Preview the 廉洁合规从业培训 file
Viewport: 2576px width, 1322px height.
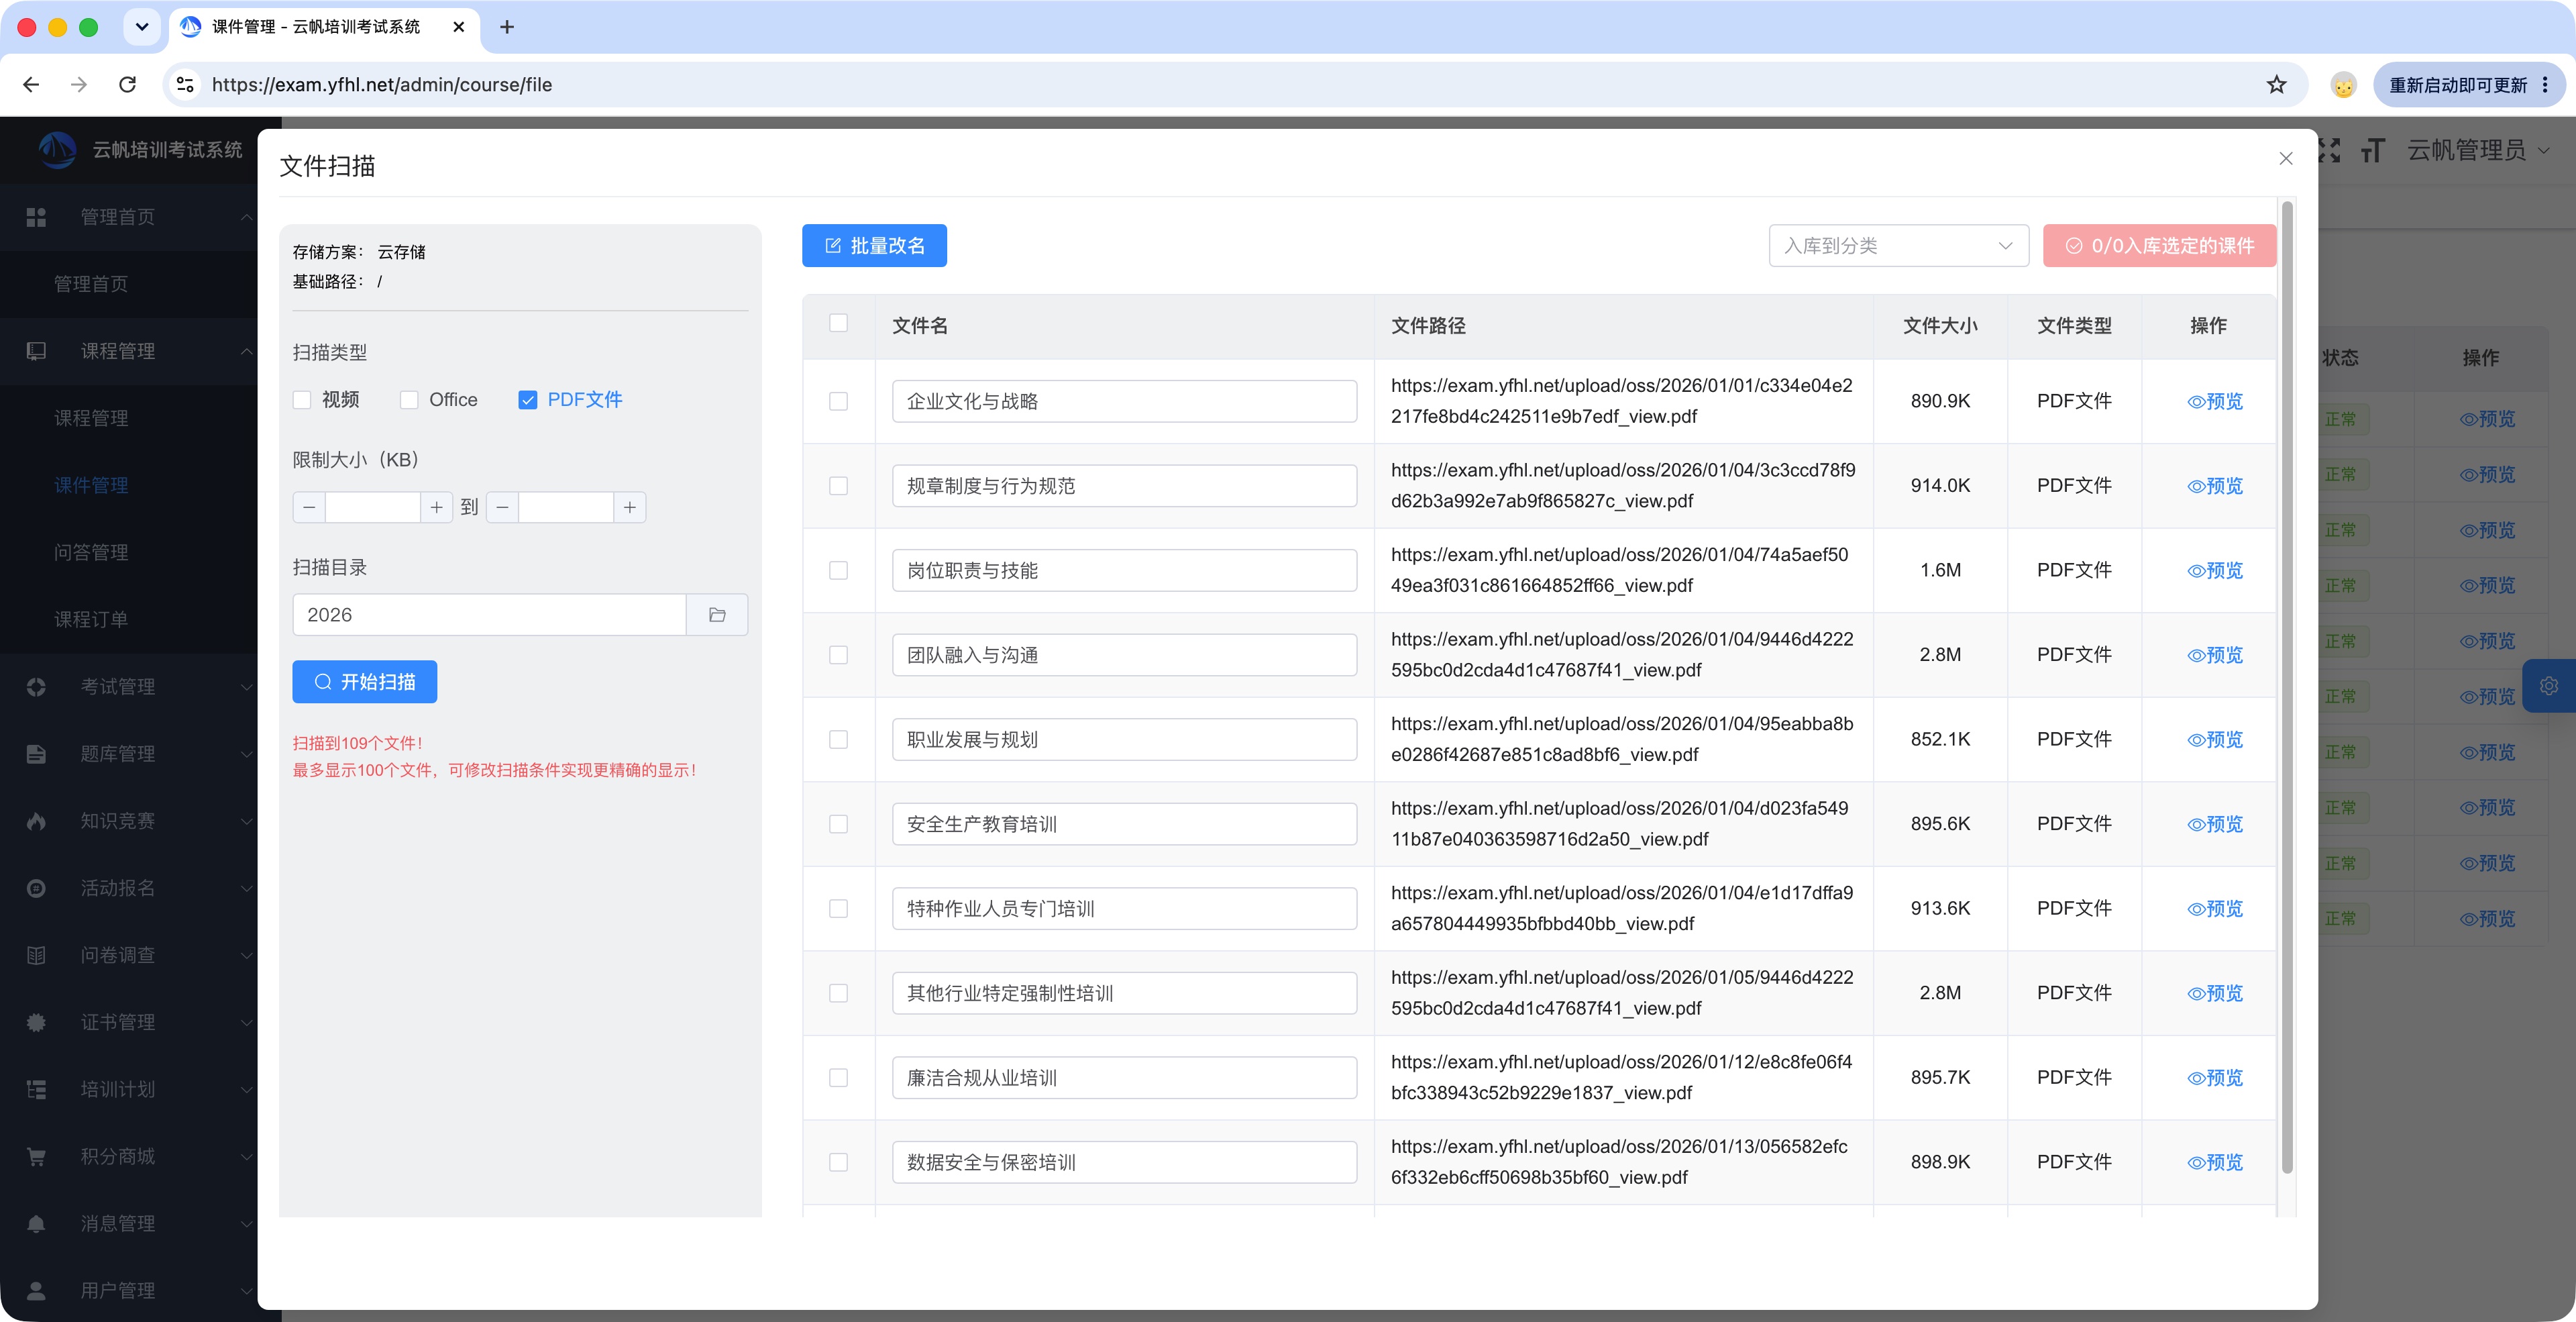(2215, 1078)
